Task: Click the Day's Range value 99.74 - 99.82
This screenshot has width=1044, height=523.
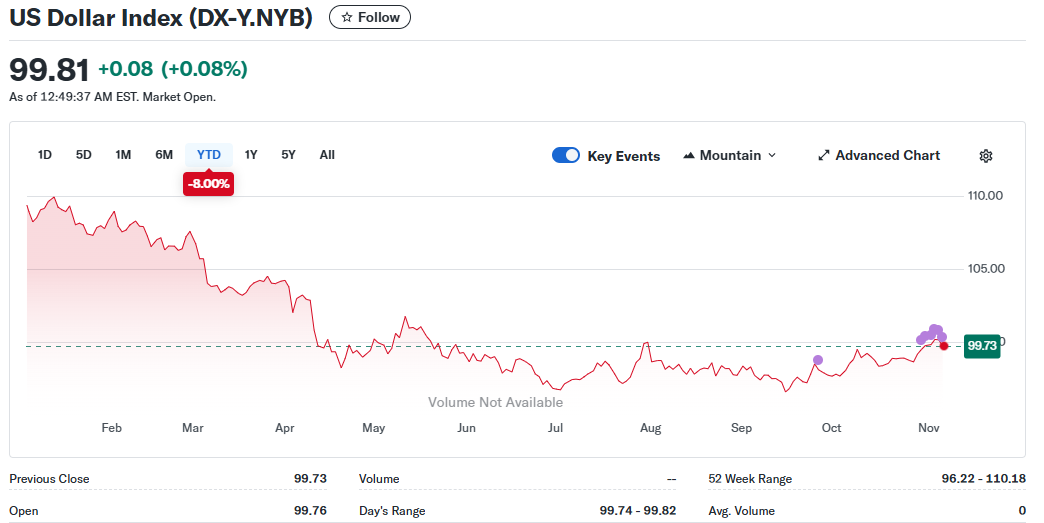Action: [x=638, y=510]
